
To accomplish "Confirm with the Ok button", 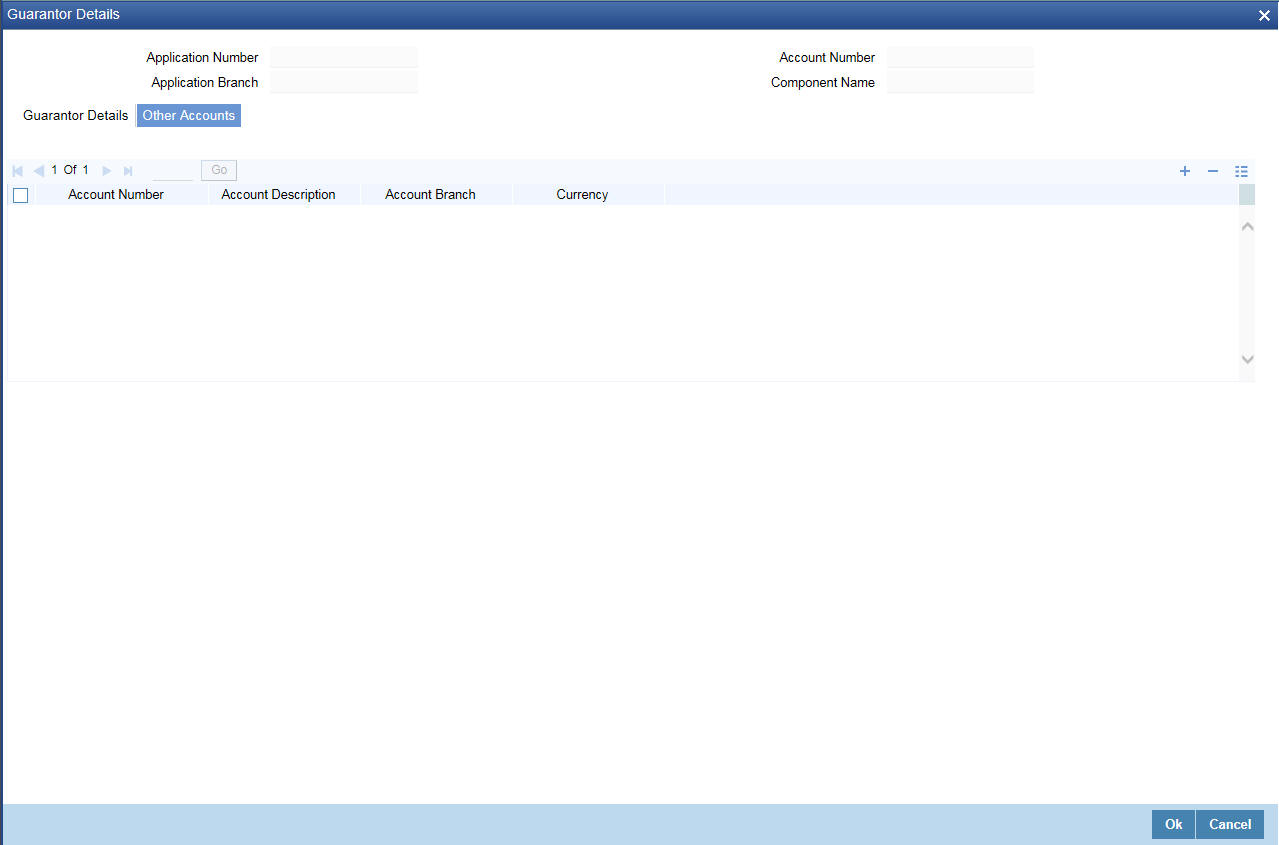I will click(x=1173, y=824).
